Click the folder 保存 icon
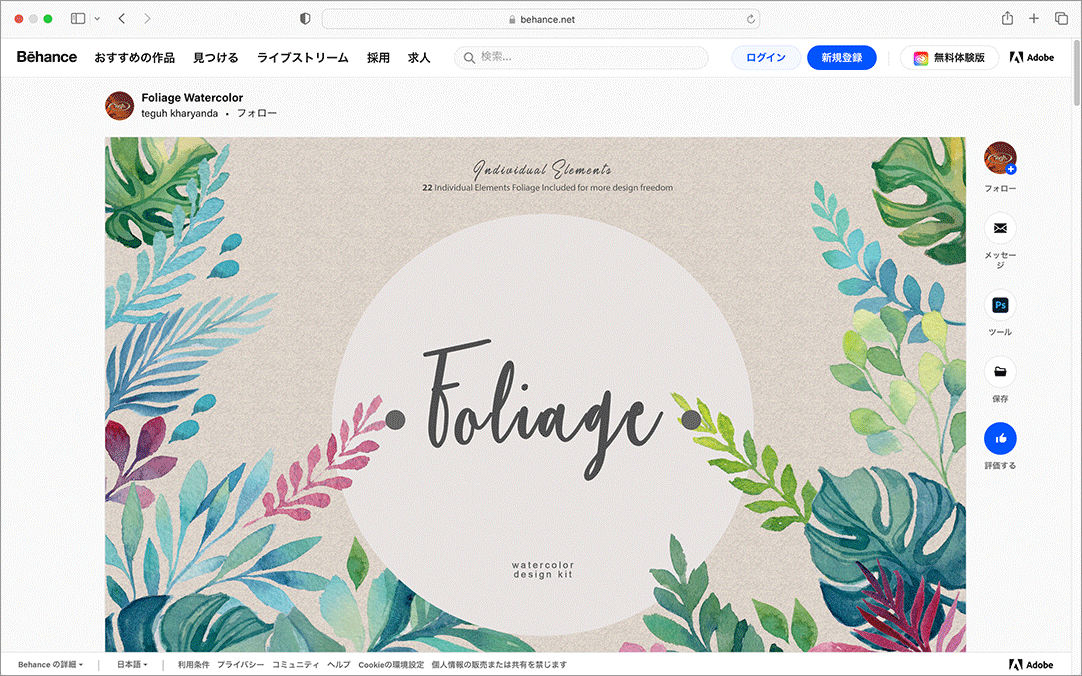The image size is (1082, 676). [1000, 372]
